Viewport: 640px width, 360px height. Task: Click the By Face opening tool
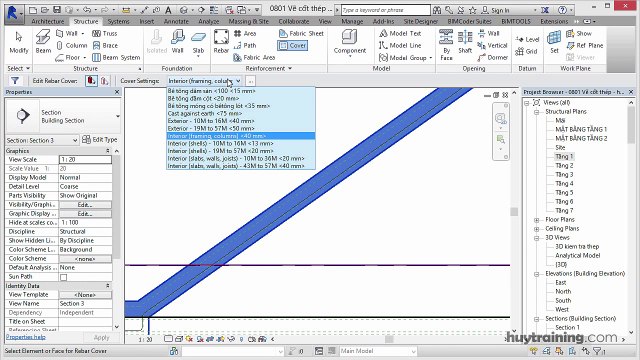coord(446,45)
